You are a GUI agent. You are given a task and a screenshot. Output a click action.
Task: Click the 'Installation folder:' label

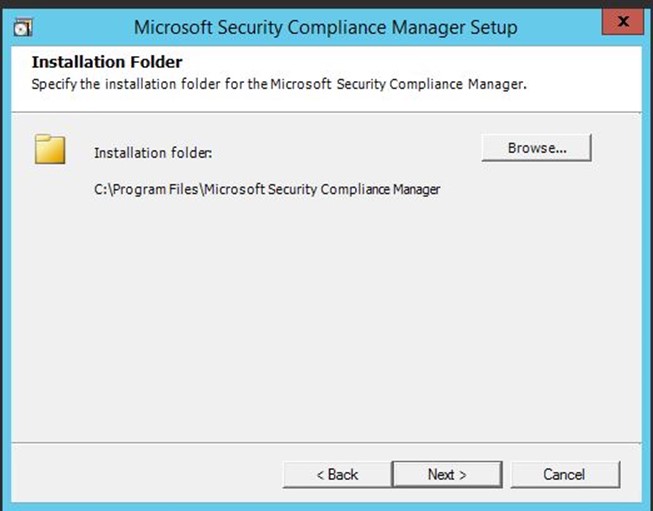pyautogui.click(x=153, y=153)
